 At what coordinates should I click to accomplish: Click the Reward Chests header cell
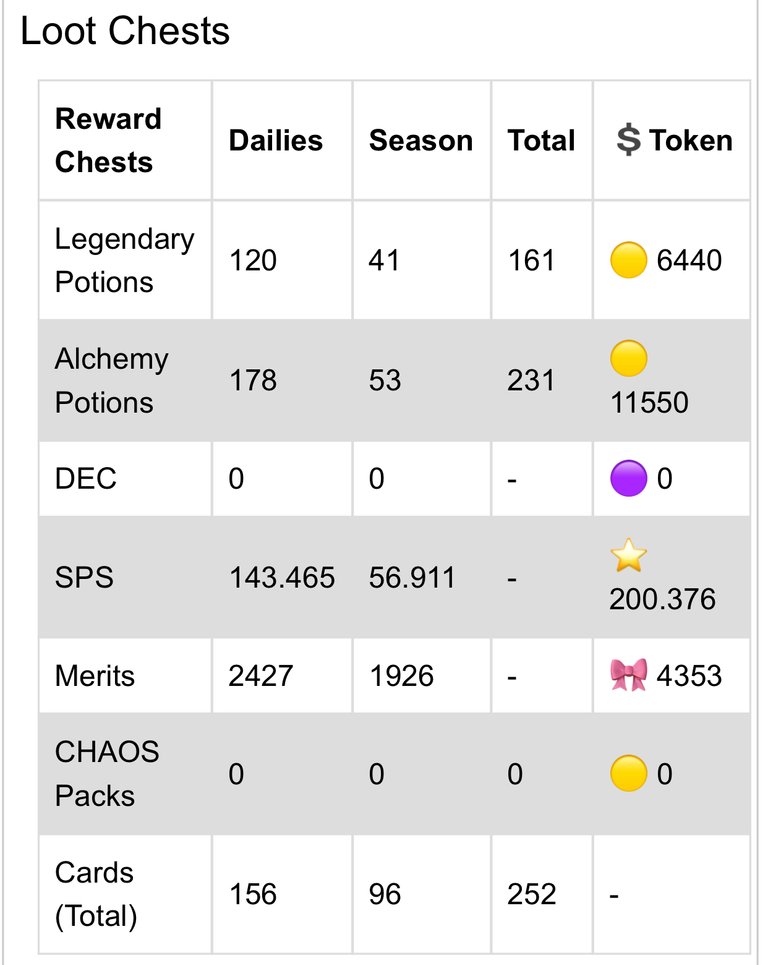point(108,140)
